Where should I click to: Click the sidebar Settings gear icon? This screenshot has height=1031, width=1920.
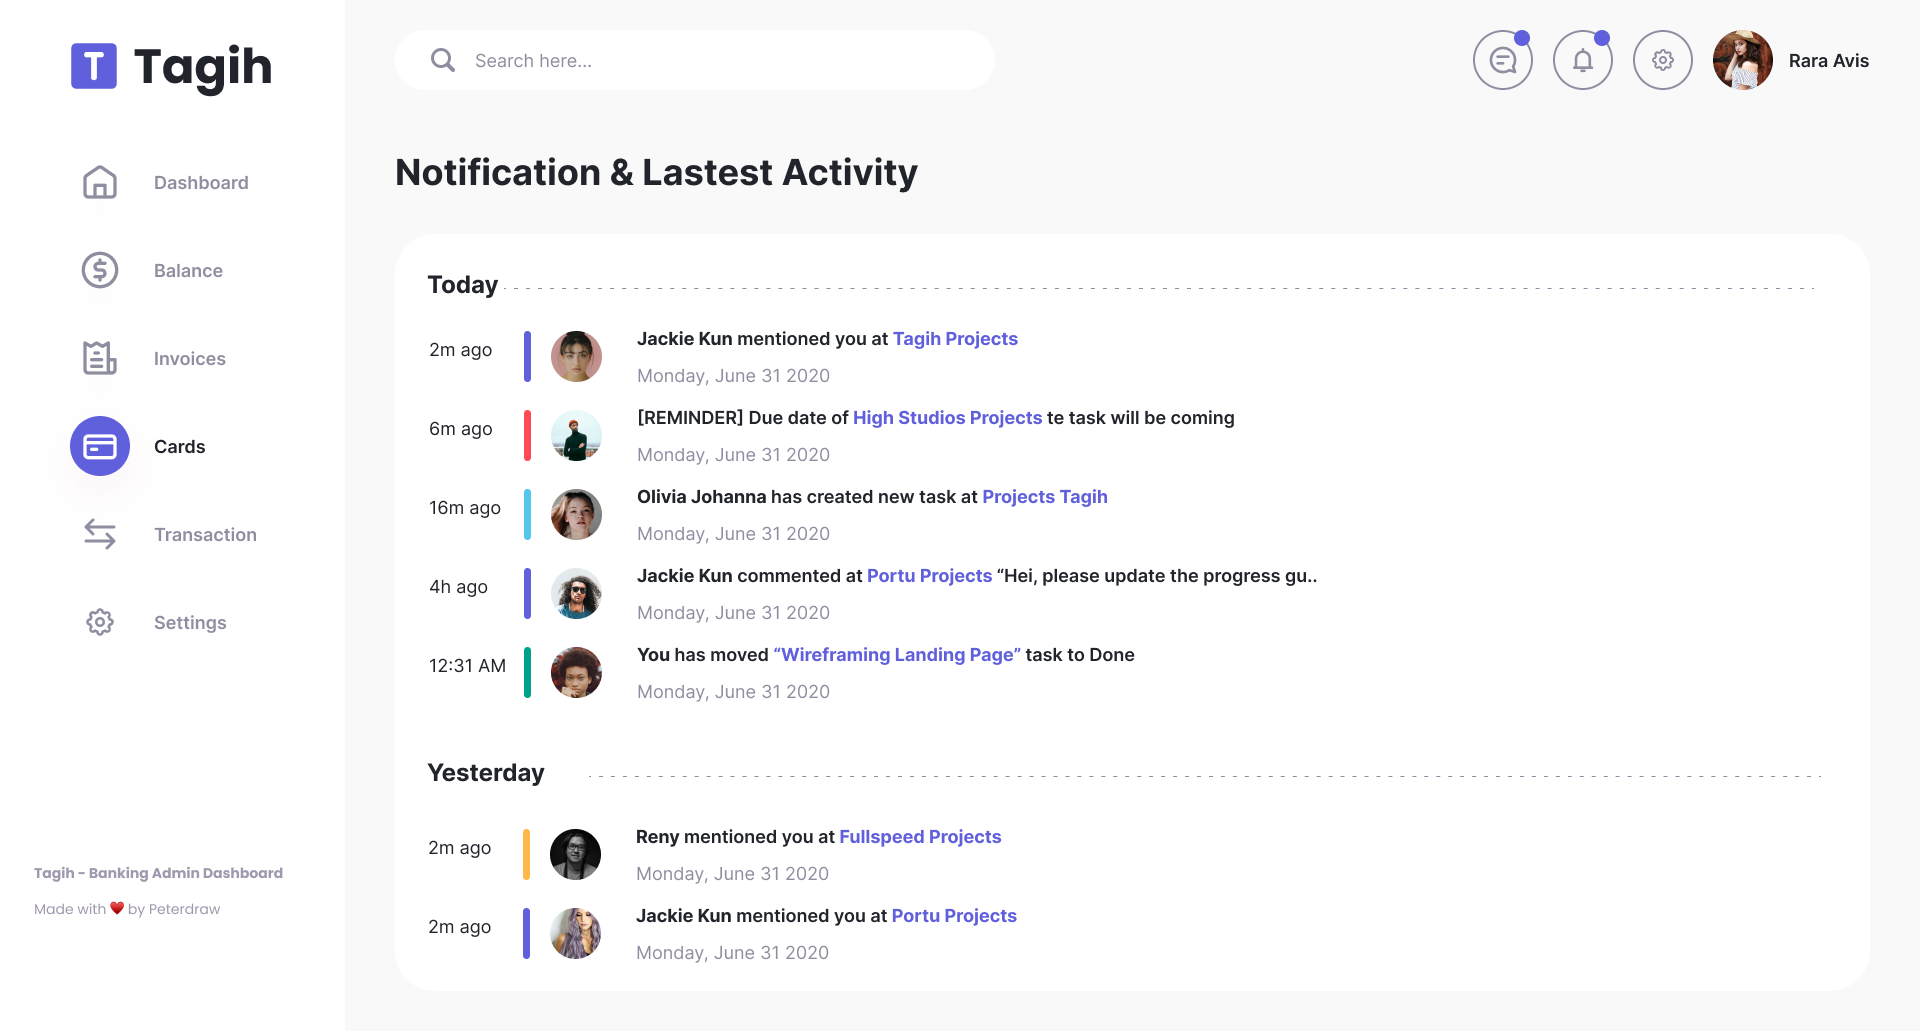pyautogui.click(x=100, y=622)
